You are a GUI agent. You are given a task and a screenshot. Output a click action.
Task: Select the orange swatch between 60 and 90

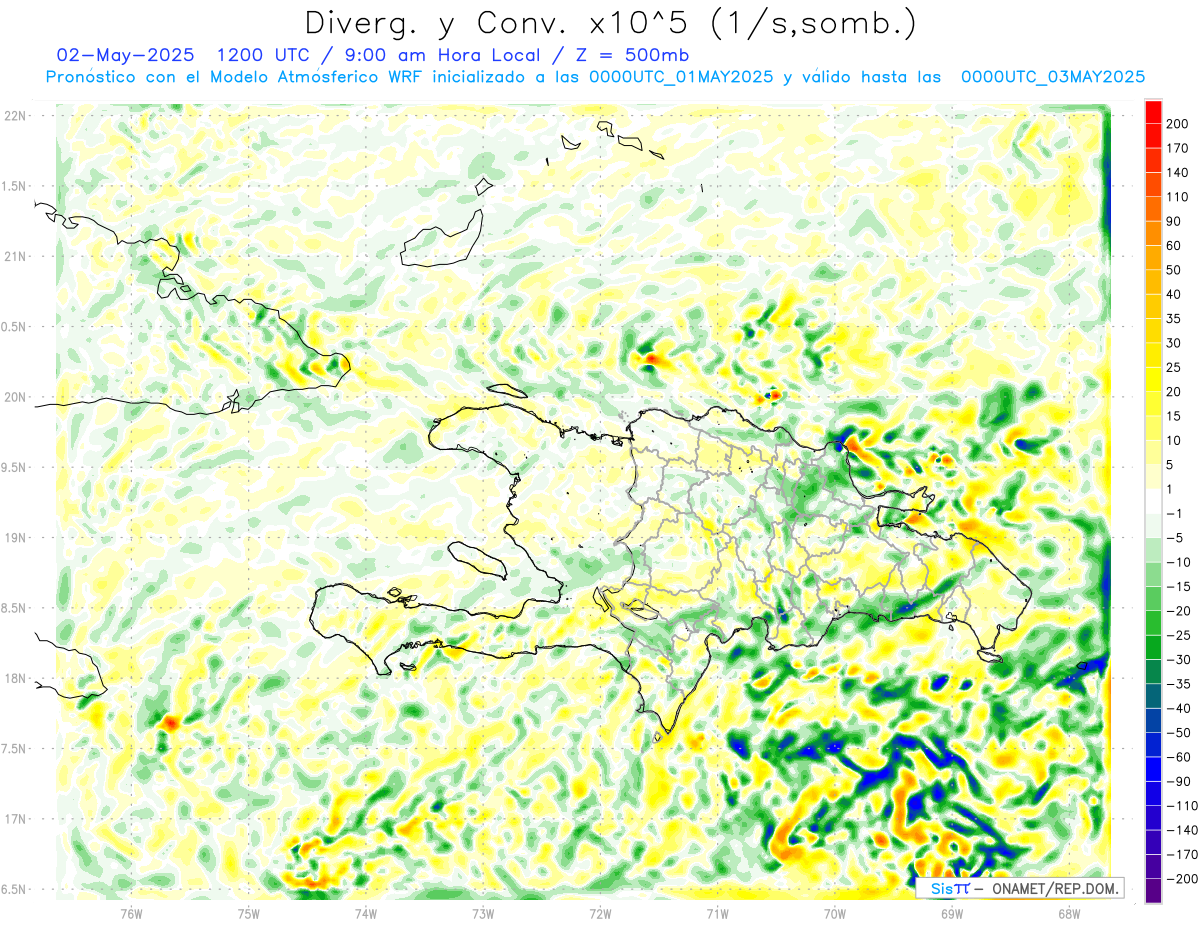[1153, 234]
